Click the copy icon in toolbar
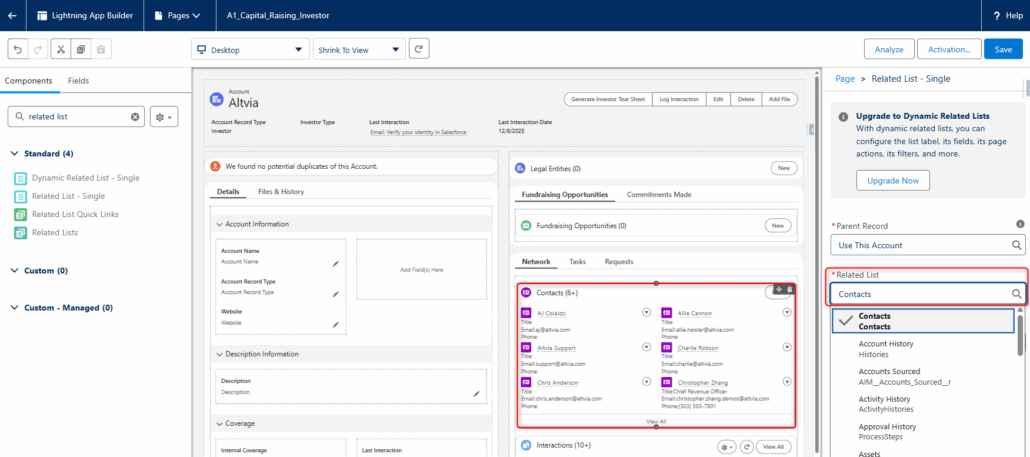This screenshot has height=457, width=1030. point(81,49)
